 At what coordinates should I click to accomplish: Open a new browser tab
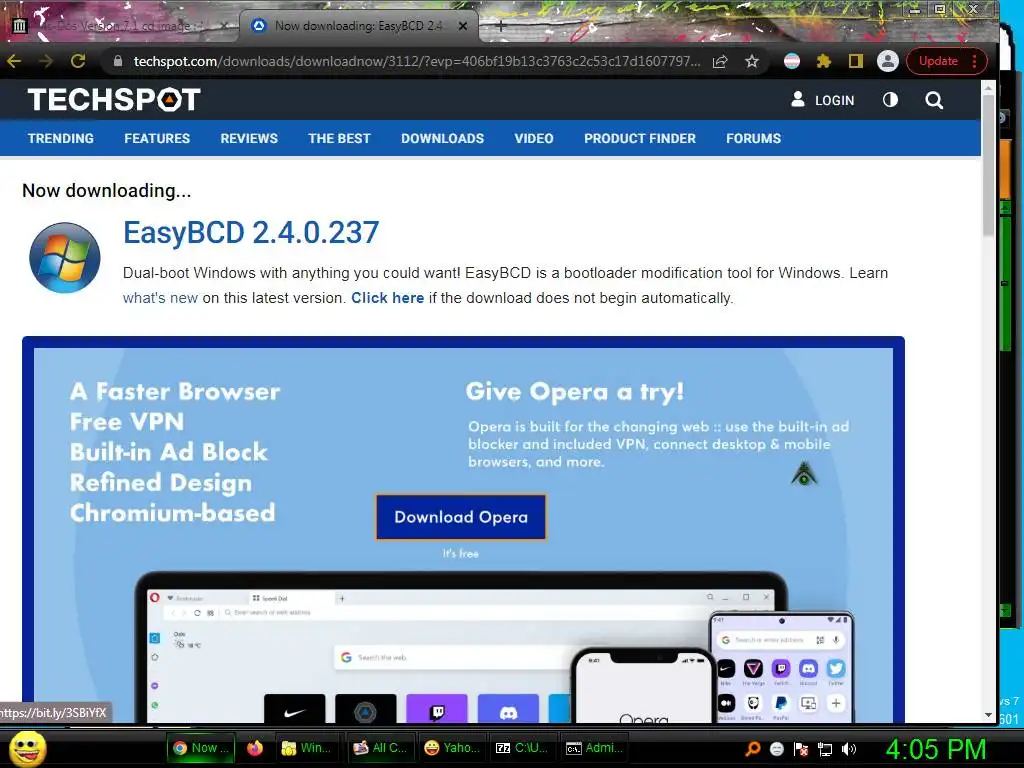tap(500, 26)
